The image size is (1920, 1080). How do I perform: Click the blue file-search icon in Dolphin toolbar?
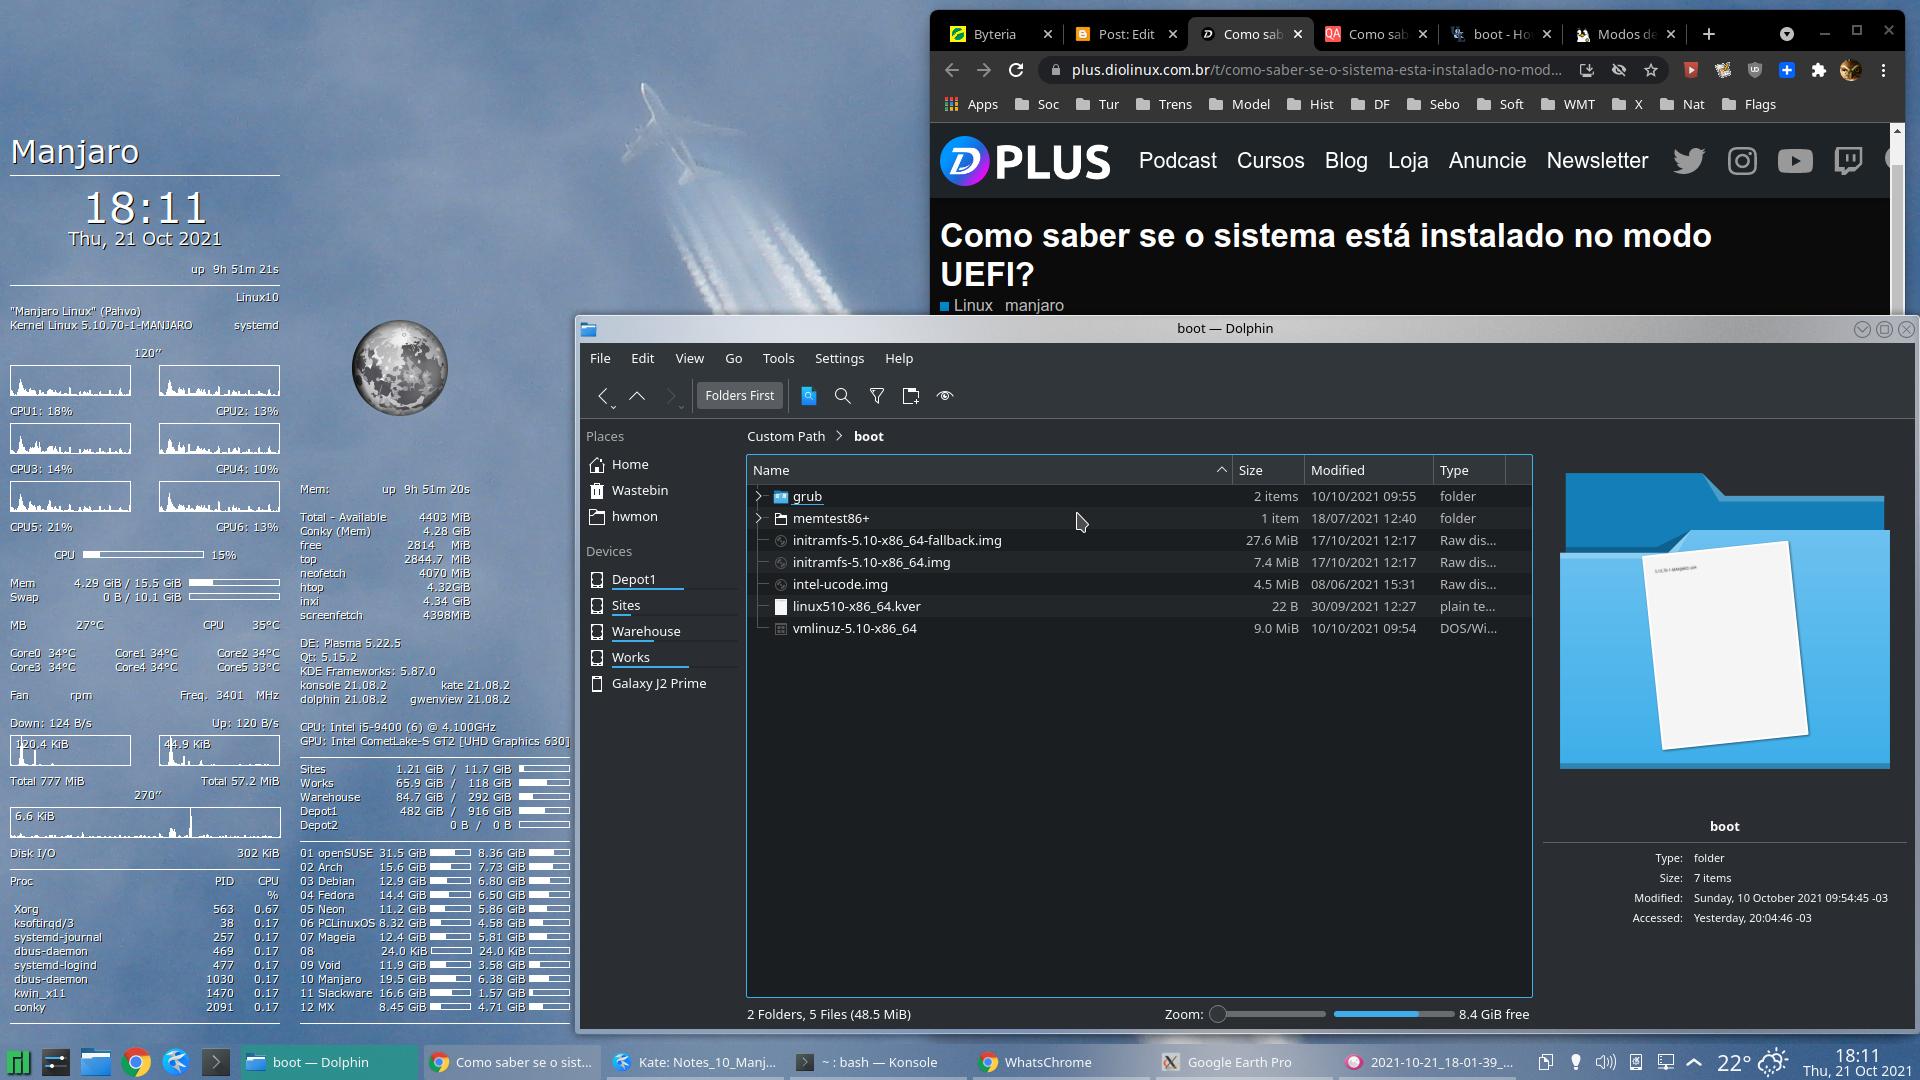(809, 396)
